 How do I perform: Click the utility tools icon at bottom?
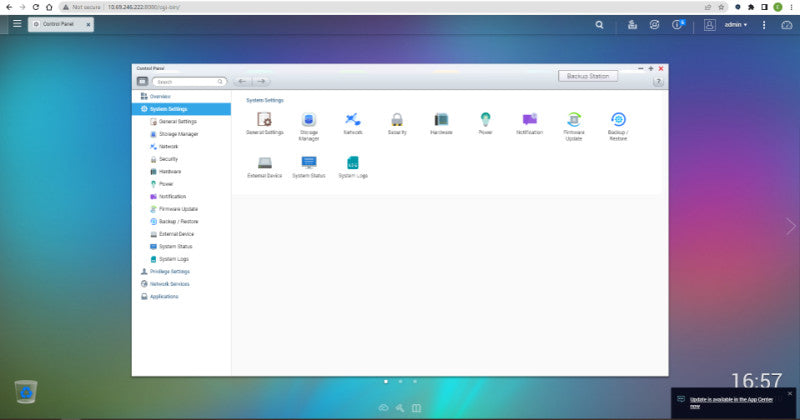click(400, 408)
